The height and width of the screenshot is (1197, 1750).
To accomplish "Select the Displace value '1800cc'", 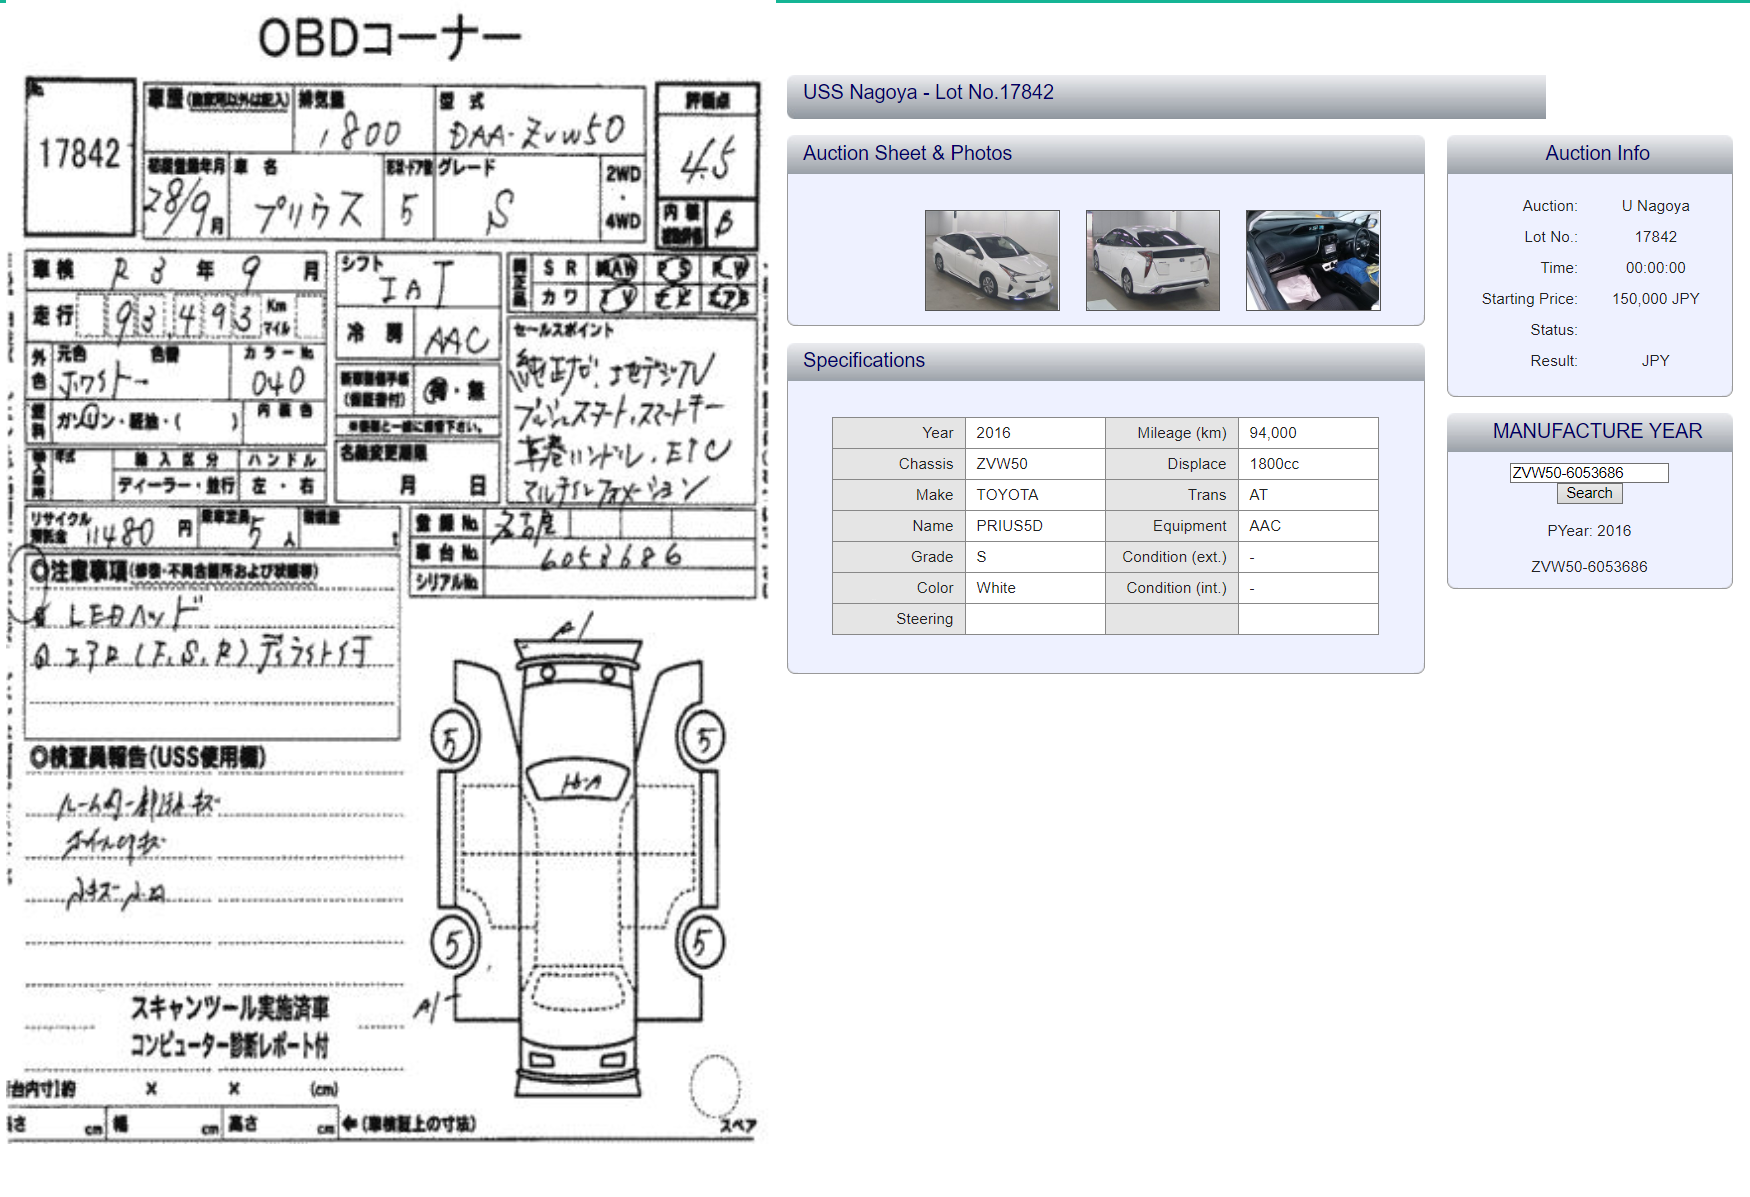I will pyautogui.click(x=1274, y=464).
